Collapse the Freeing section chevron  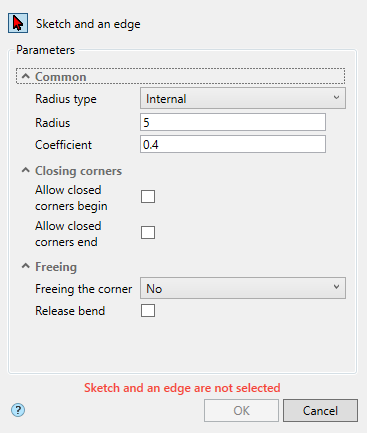26,266
